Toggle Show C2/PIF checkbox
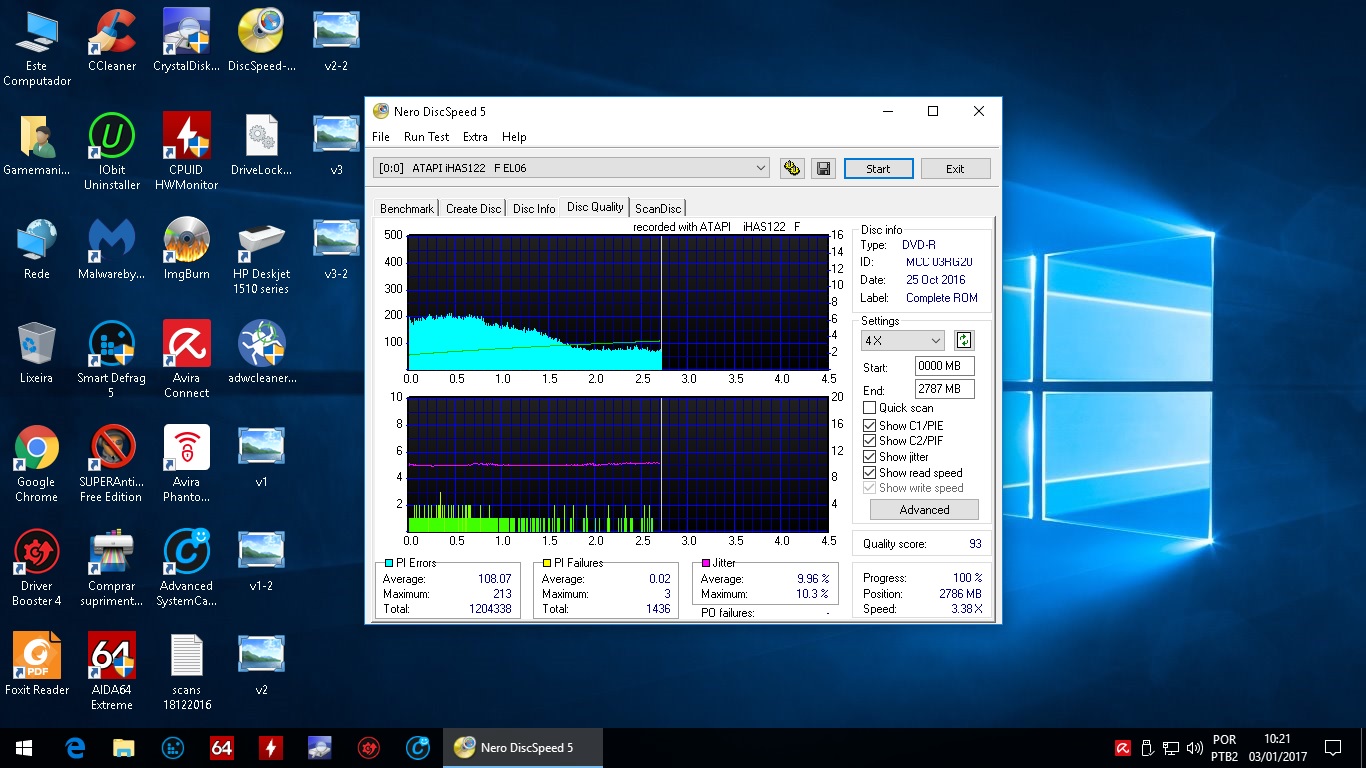Viewport: 1366px width, 768px height. [x=869, y=441]
